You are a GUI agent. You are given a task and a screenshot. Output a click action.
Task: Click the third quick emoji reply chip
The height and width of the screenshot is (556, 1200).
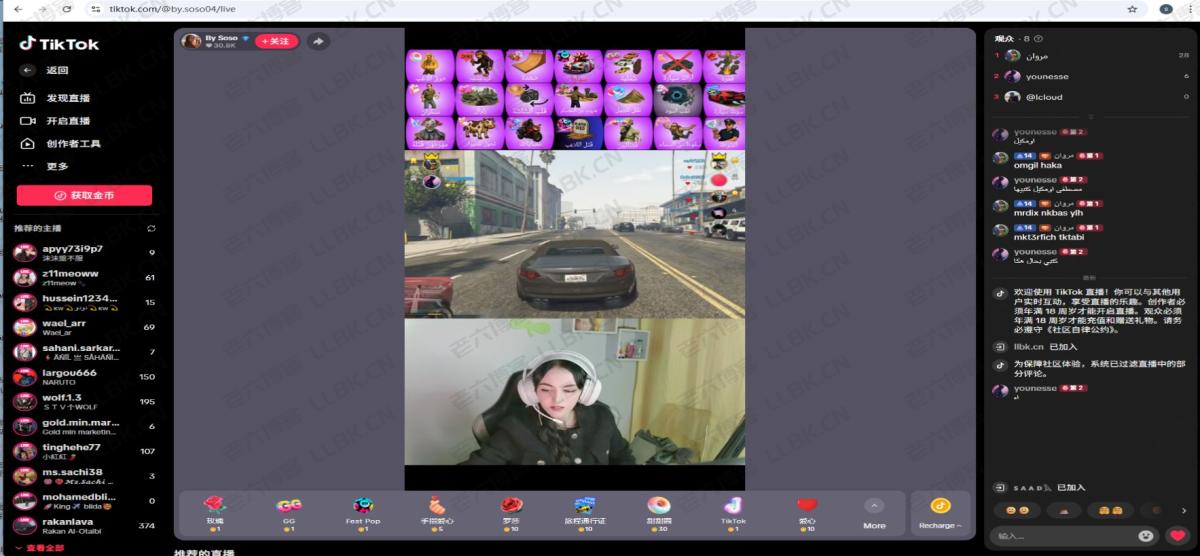coord(1110,510)
